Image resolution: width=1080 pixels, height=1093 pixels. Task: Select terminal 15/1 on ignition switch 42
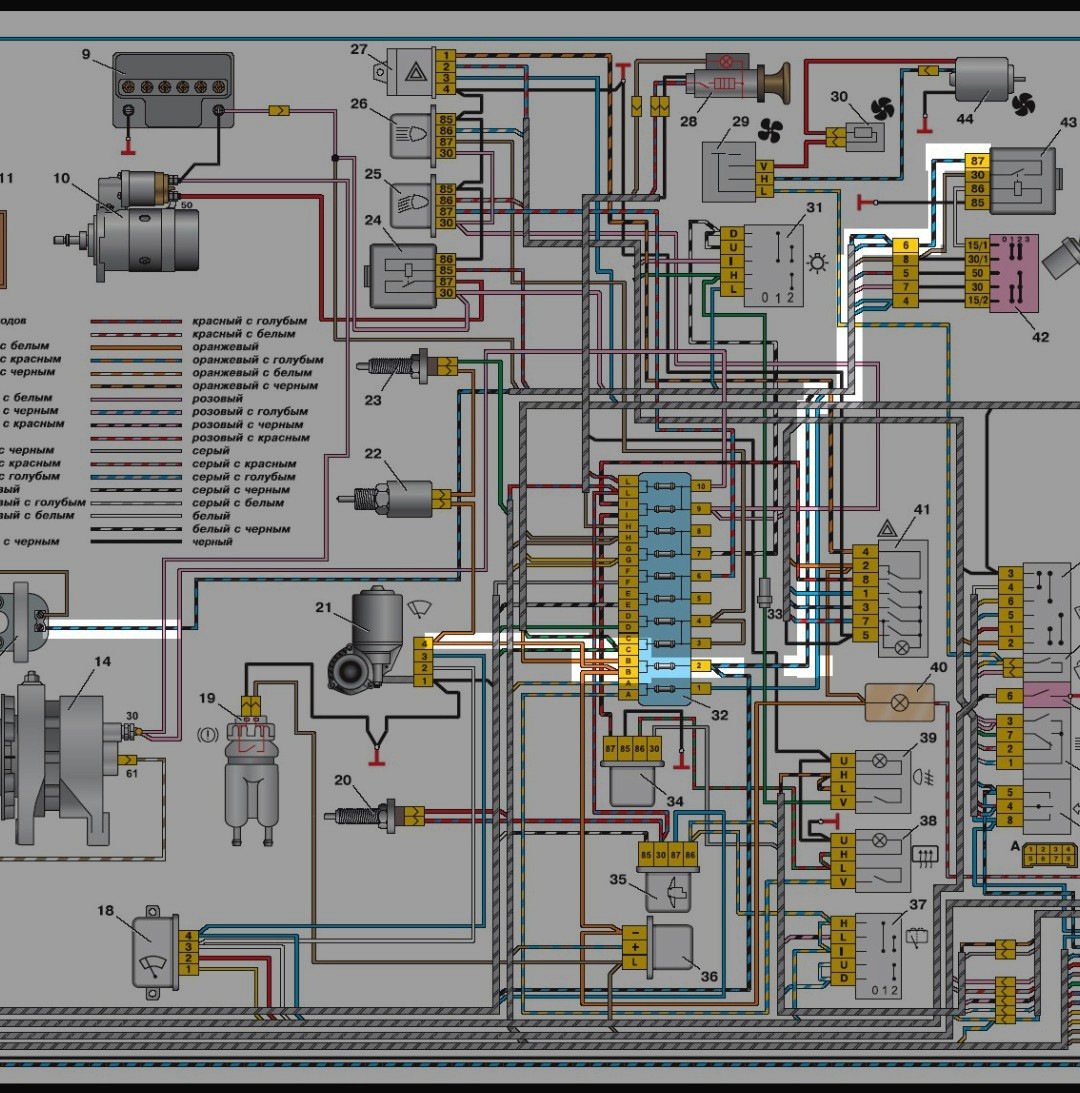tap(978, 245)
